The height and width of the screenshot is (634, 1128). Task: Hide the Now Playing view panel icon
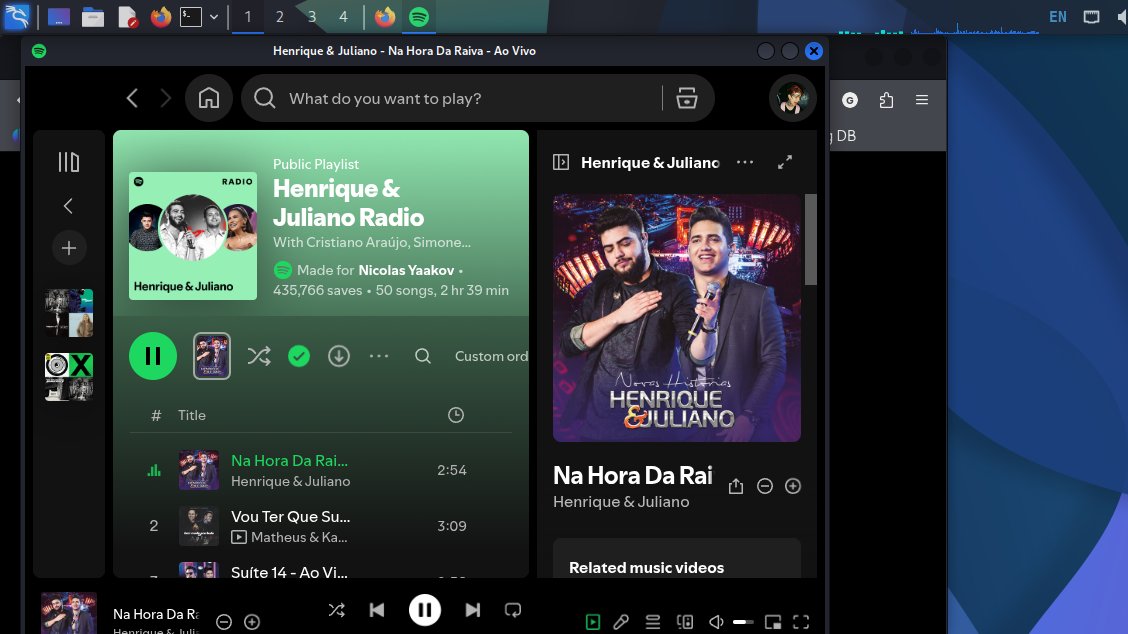click(561, 162)
